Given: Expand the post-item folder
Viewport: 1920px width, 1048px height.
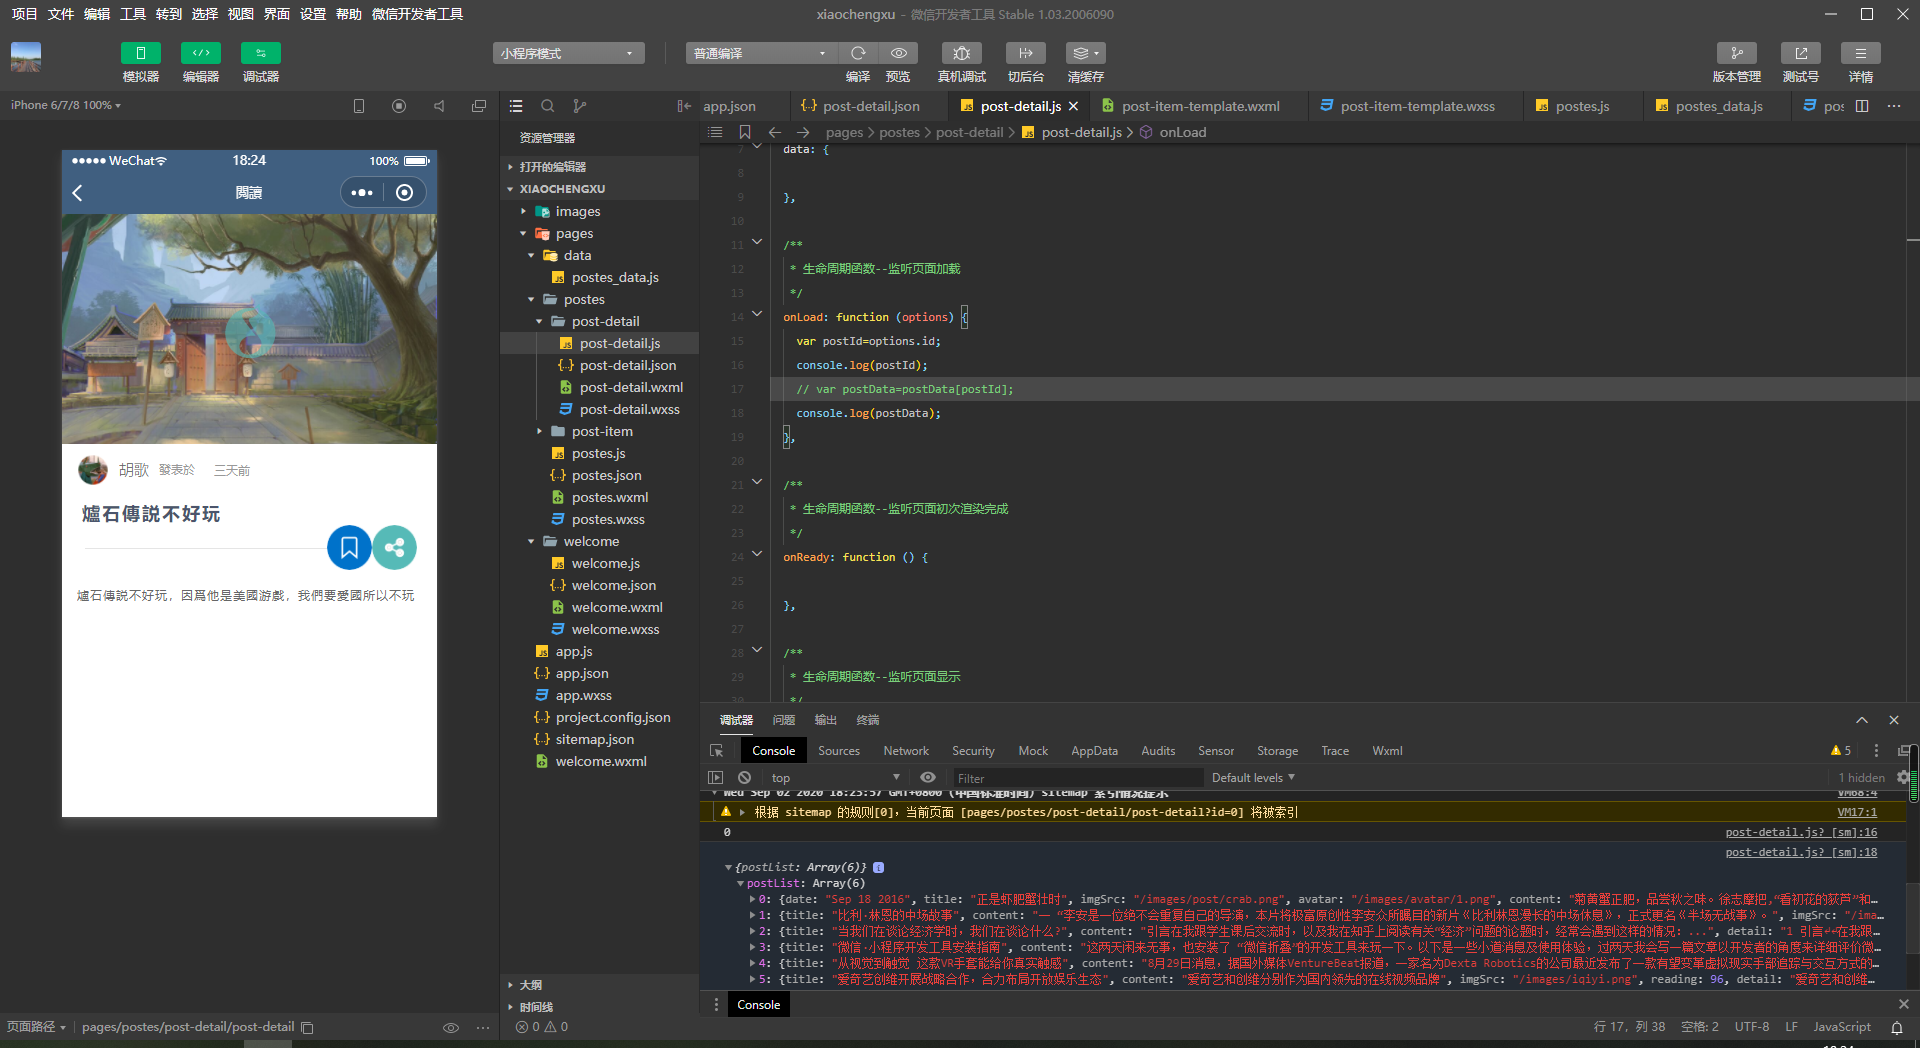Looking at the screenshot, I should [x=539, y=432].
